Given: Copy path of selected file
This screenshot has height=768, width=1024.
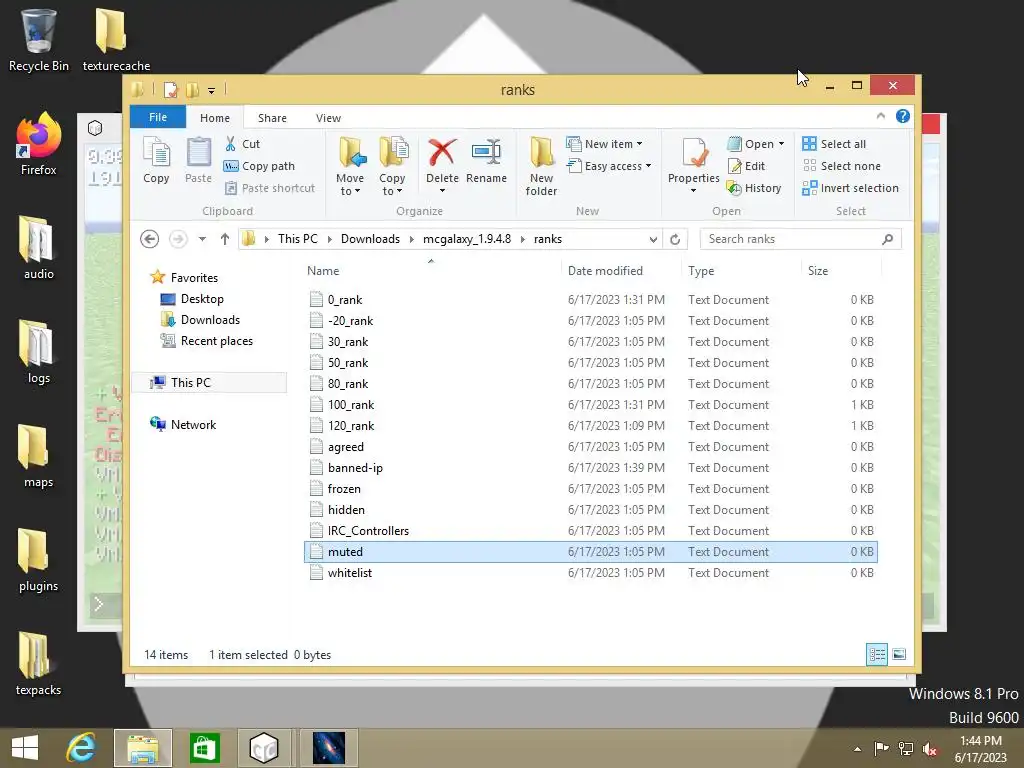Looking at the screenshot, I should (x=259, y=166).
